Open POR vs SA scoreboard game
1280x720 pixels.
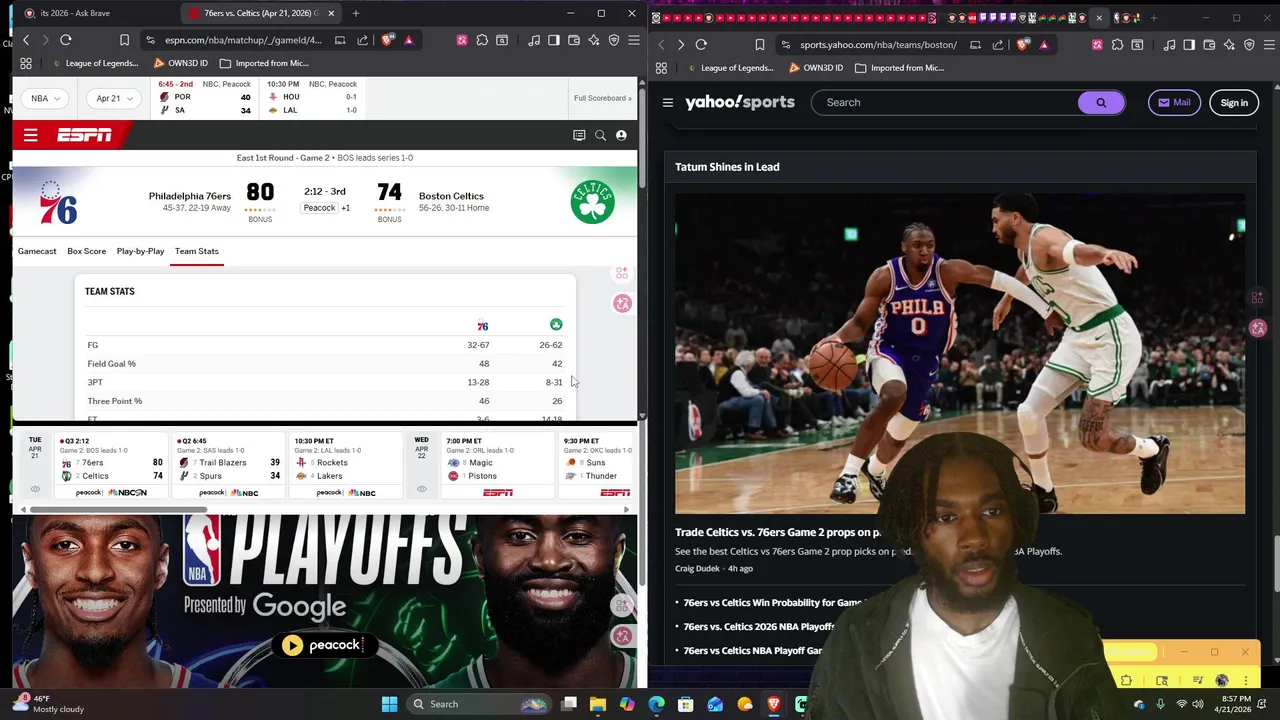[205, 98]
